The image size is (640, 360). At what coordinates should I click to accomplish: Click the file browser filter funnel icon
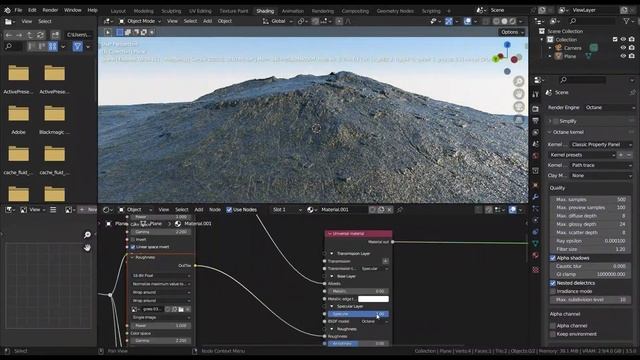(77, 47)
